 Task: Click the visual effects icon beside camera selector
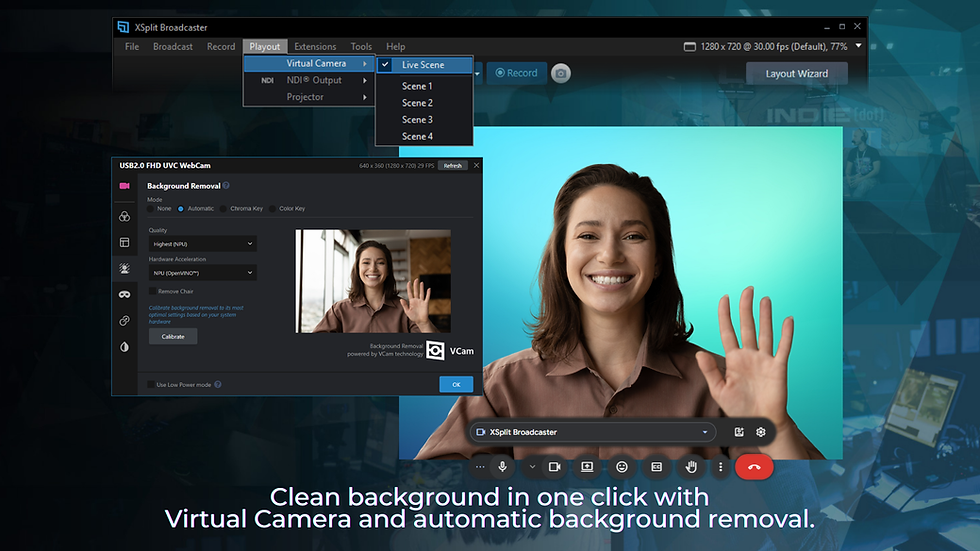(x=739, y=432)
